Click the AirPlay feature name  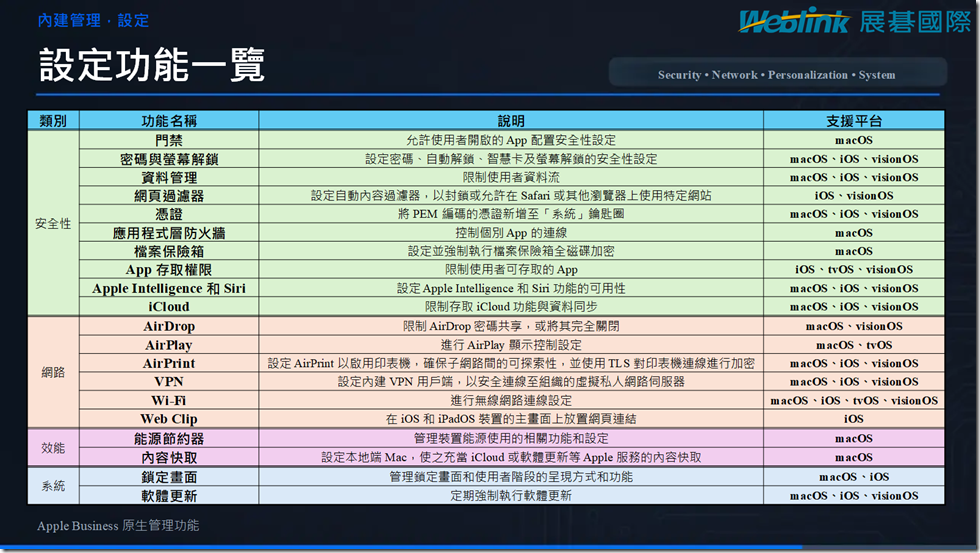(169, 345)
